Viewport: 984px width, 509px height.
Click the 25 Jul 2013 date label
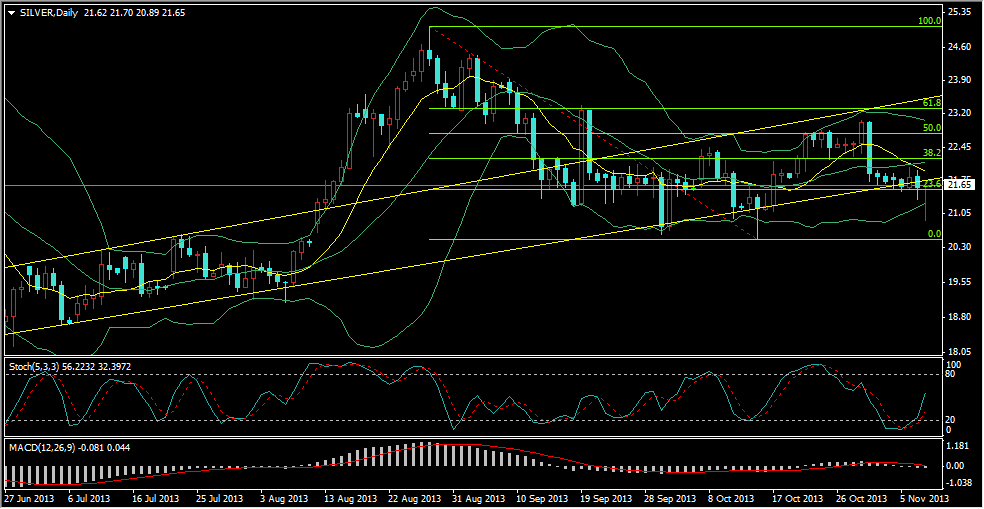pos(219,500)
